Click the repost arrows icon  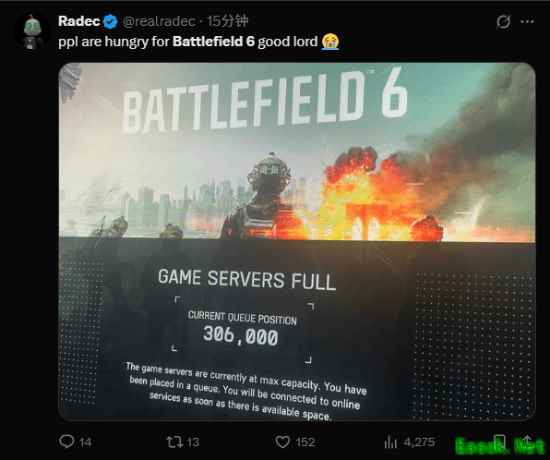tap(174, 442)
